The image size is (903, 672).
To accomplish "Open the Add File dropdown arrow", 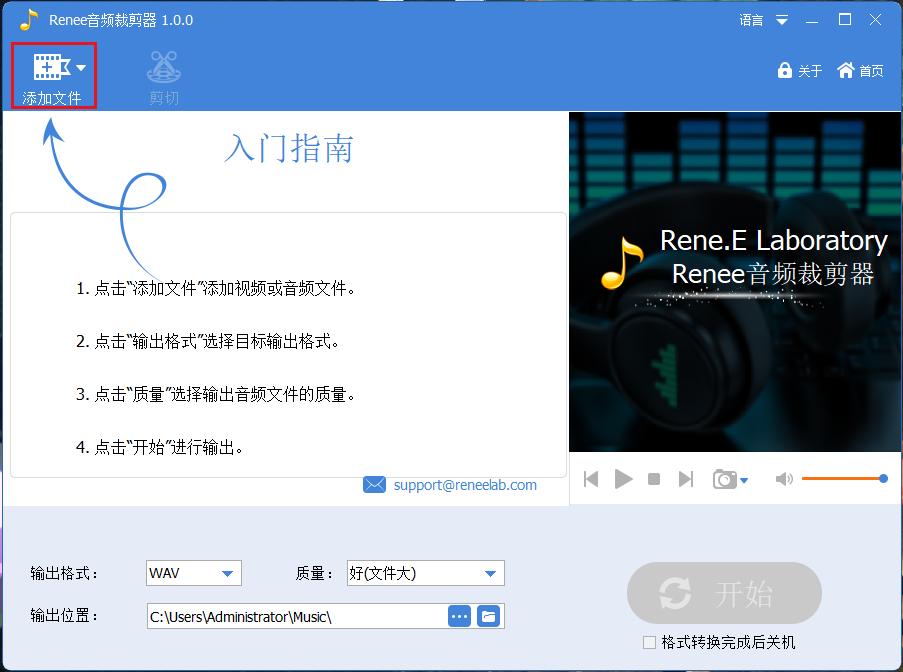I will tap(81, 68).
